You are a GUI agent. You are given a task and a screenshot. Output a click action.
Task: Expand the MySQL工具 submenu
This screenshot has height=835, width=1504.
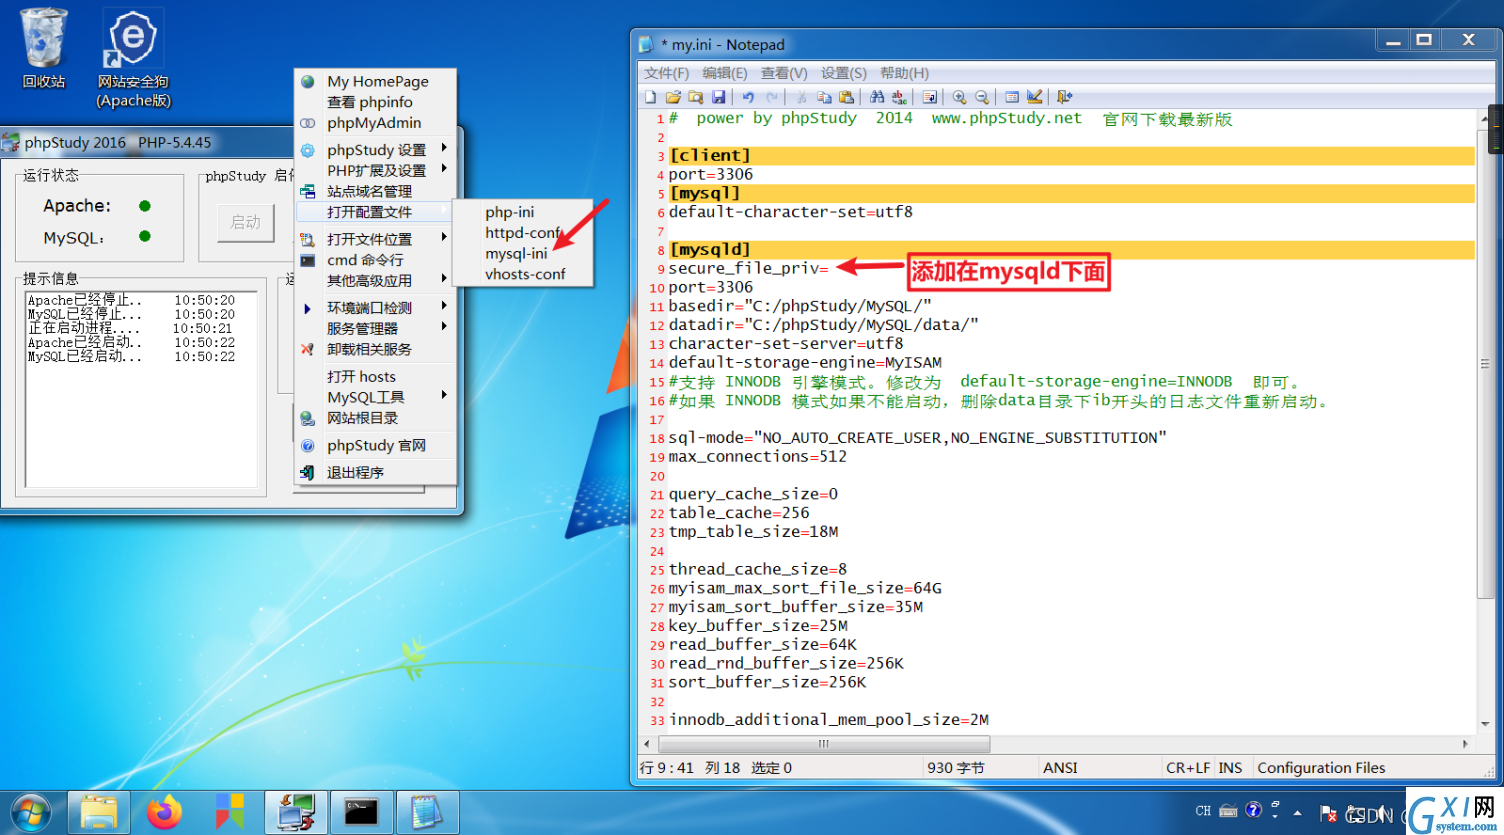(x=376, y=397)
